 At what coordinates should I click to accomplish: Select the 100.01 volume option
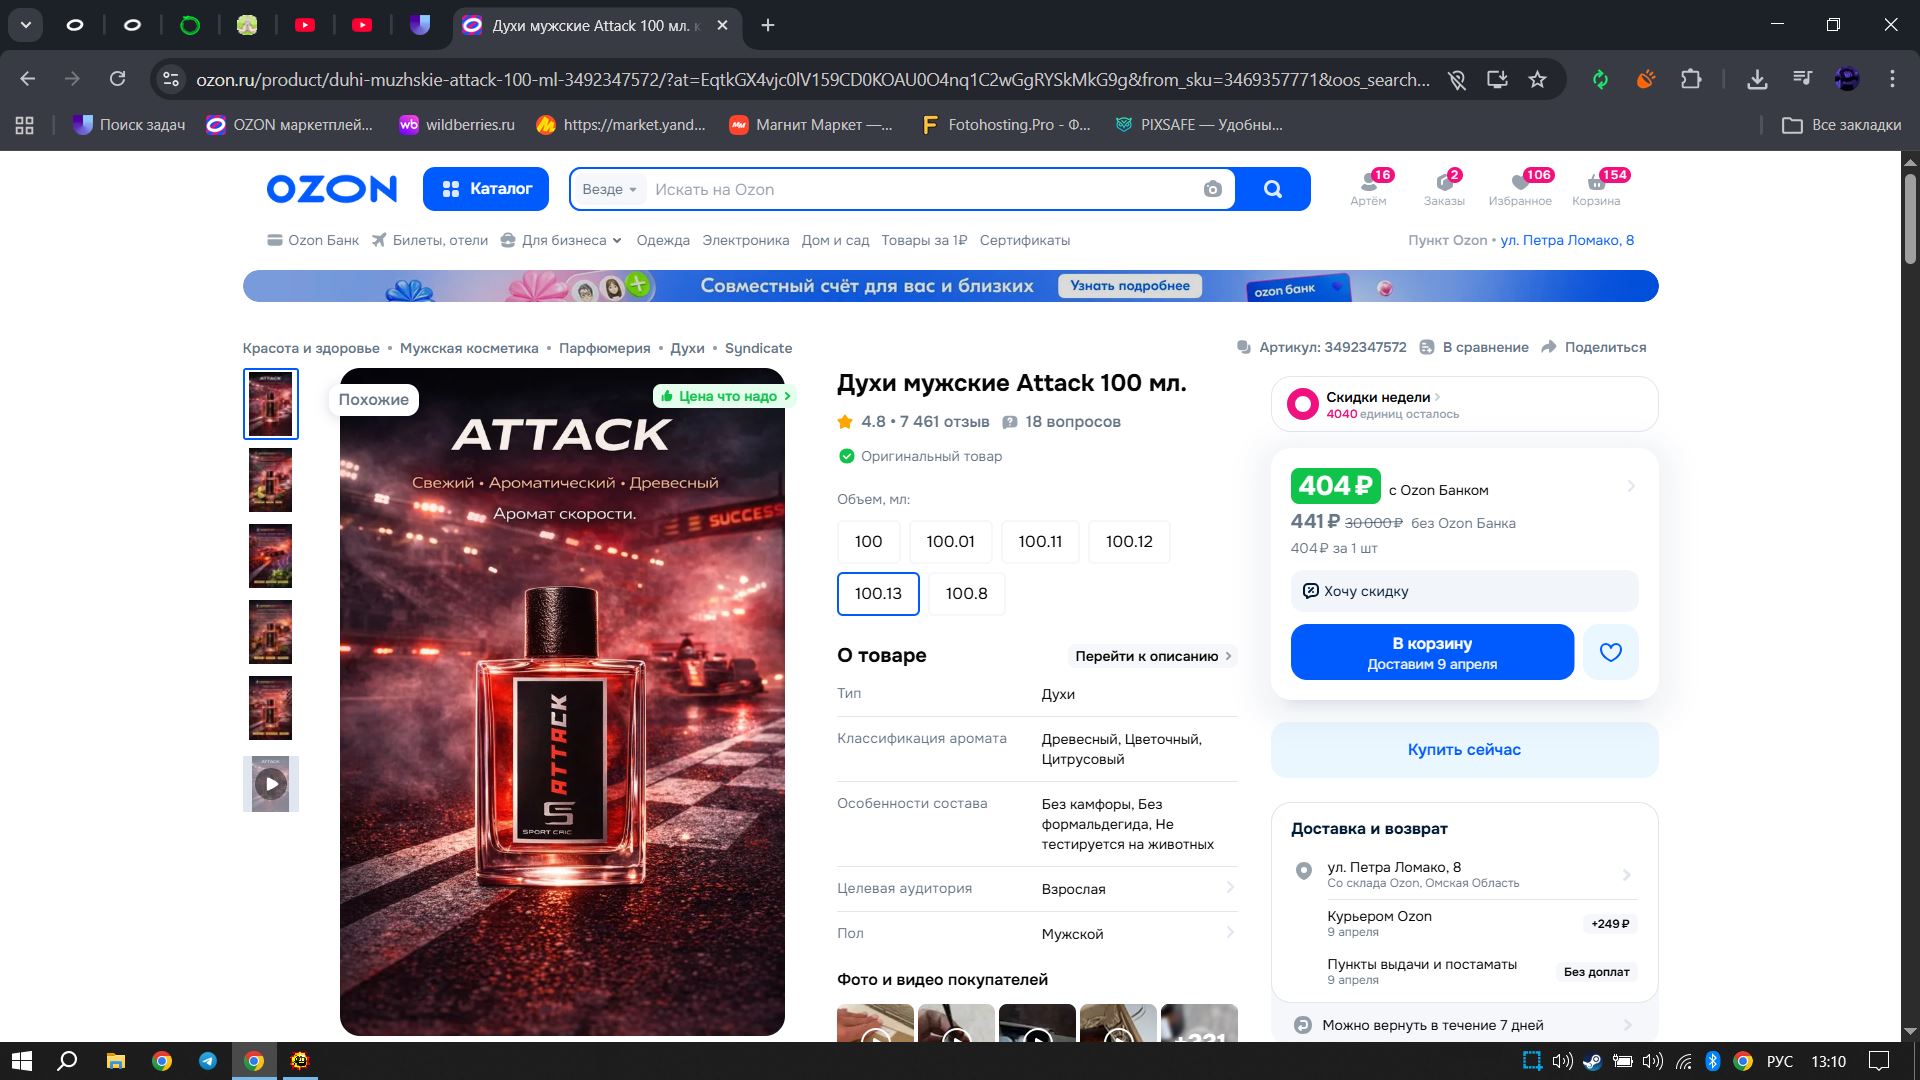[x=949, y=541]
